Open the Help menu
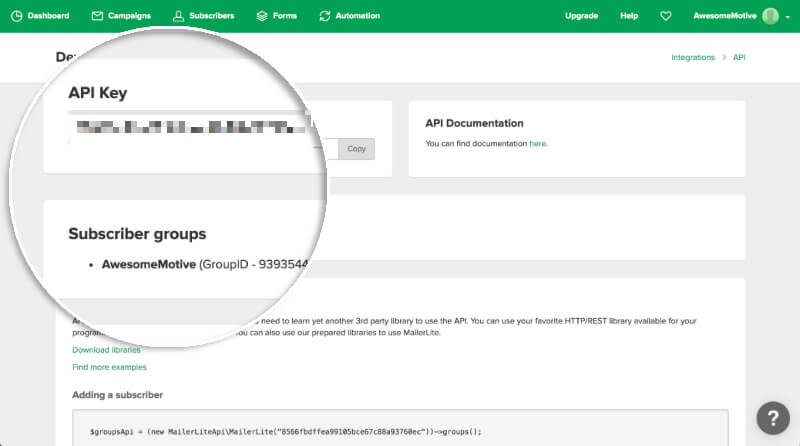Viewport: 800px width, 446px height. tap(629, 16)
